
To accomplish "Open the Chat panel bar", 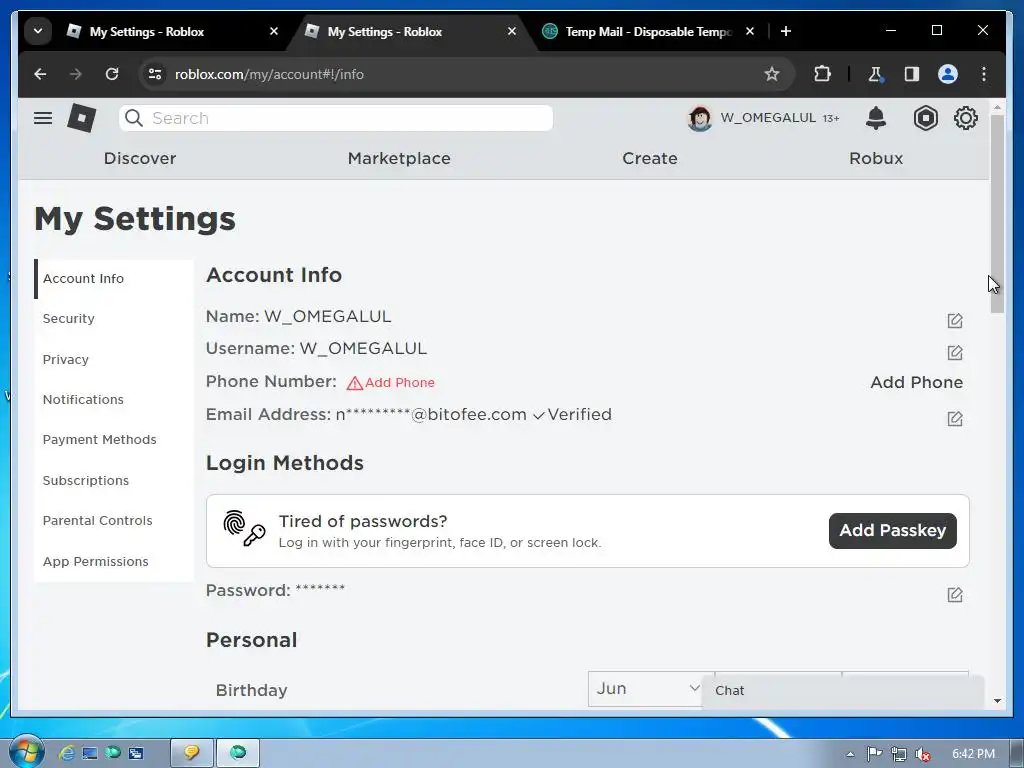I will coord(842,691).
